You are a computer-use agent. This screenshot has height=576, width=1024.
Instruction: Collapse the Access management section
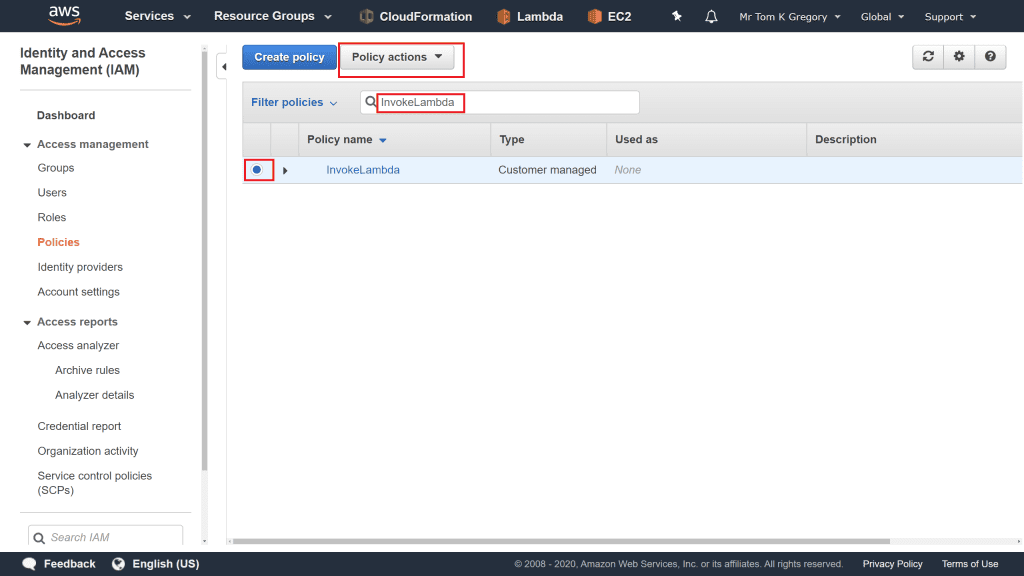pyautogui.click(x=27, y=145)
